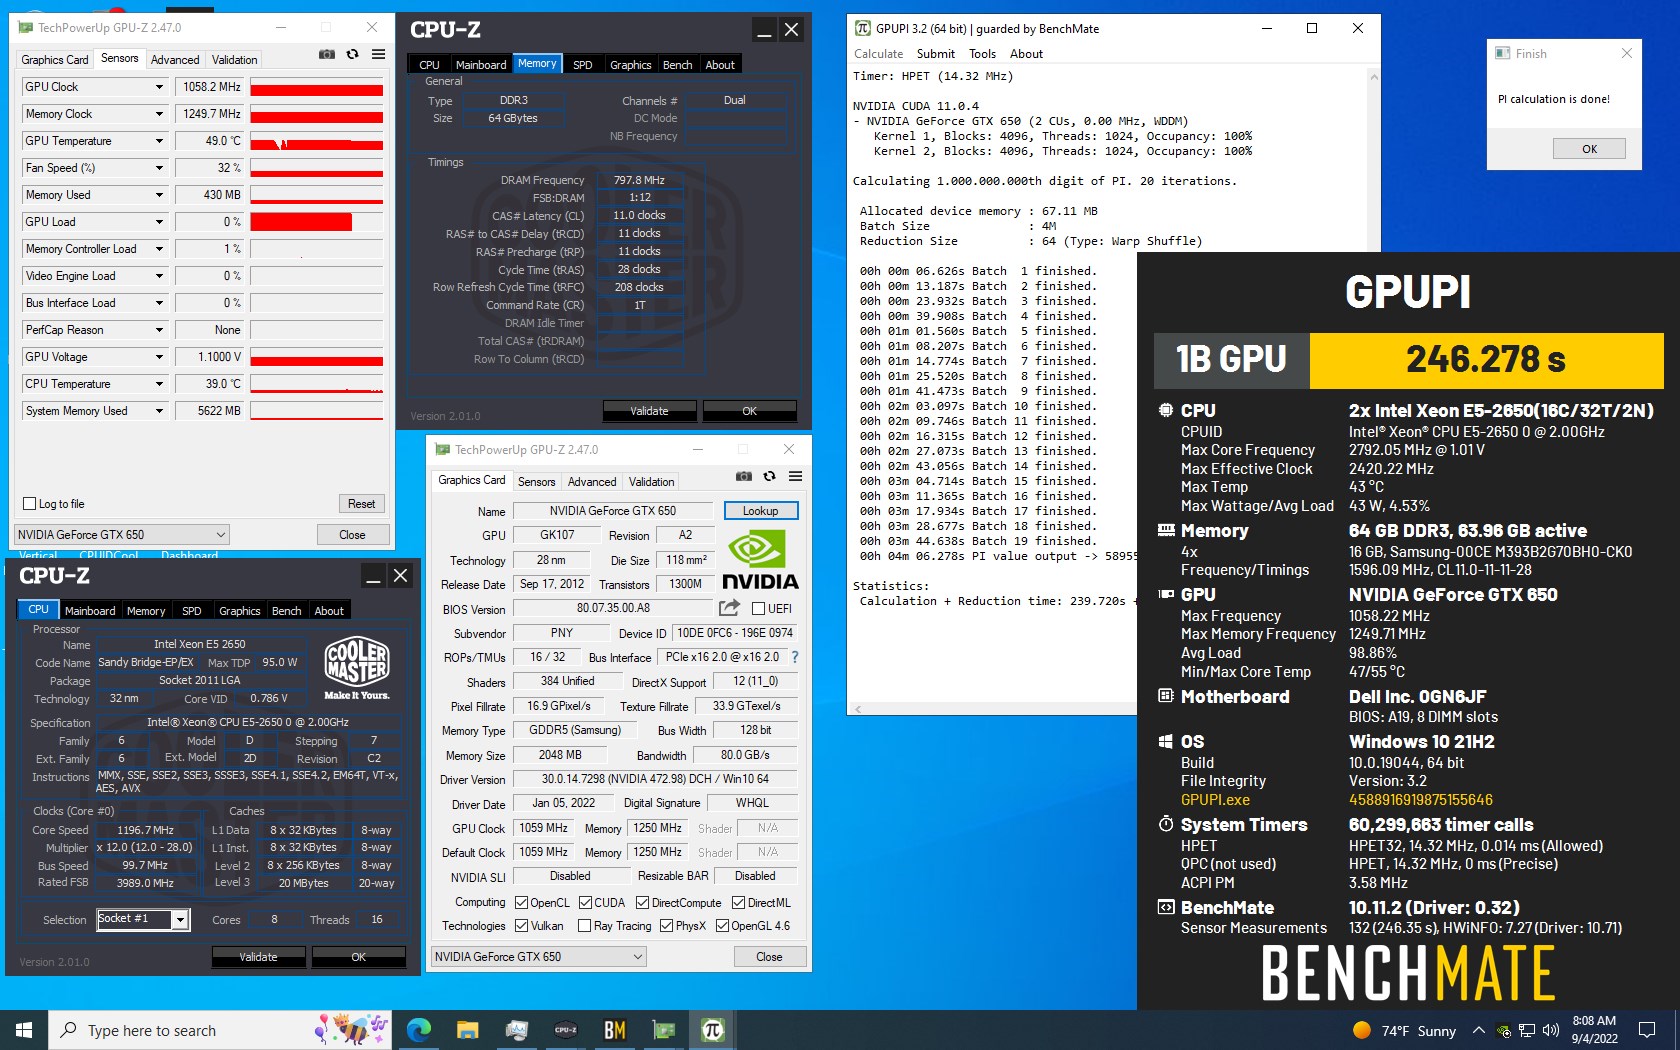Toggle PhysX checkbox

pyautogui.click(x=666, y=926)
